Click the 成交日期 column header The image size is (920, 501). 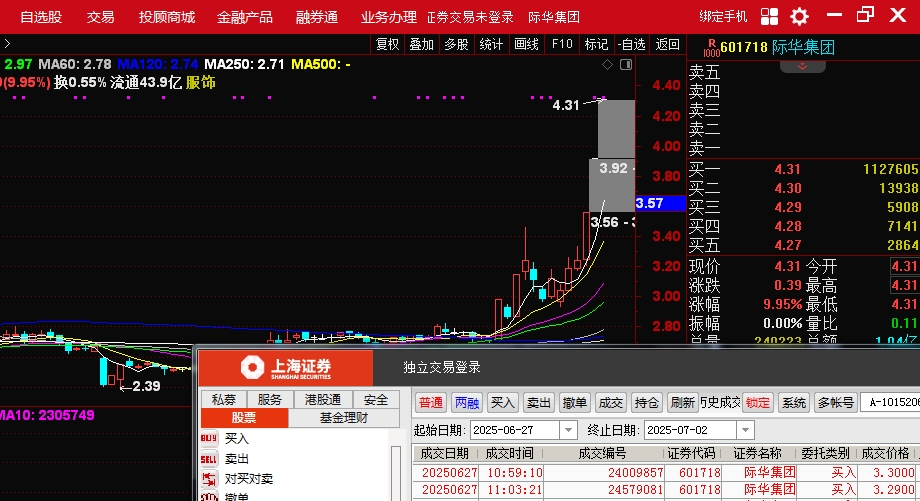(445, 453)
